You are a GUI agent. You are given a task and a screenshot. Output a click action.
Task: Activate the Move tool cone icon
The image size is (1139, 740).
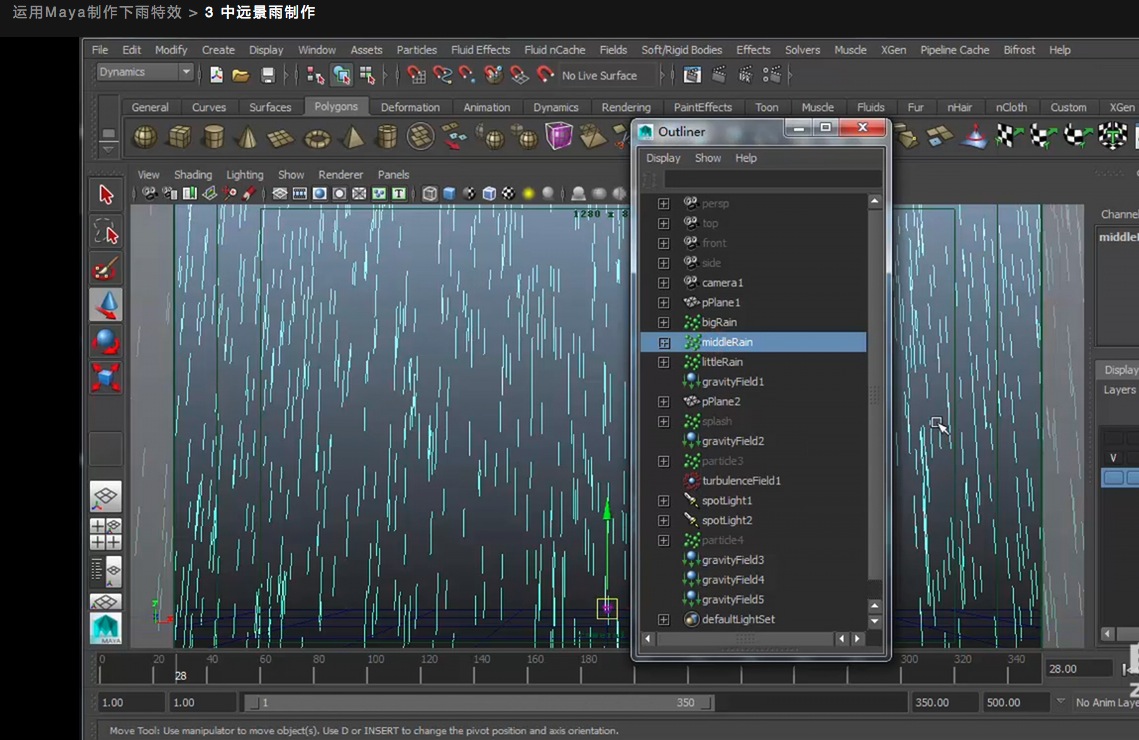(106, 304)
